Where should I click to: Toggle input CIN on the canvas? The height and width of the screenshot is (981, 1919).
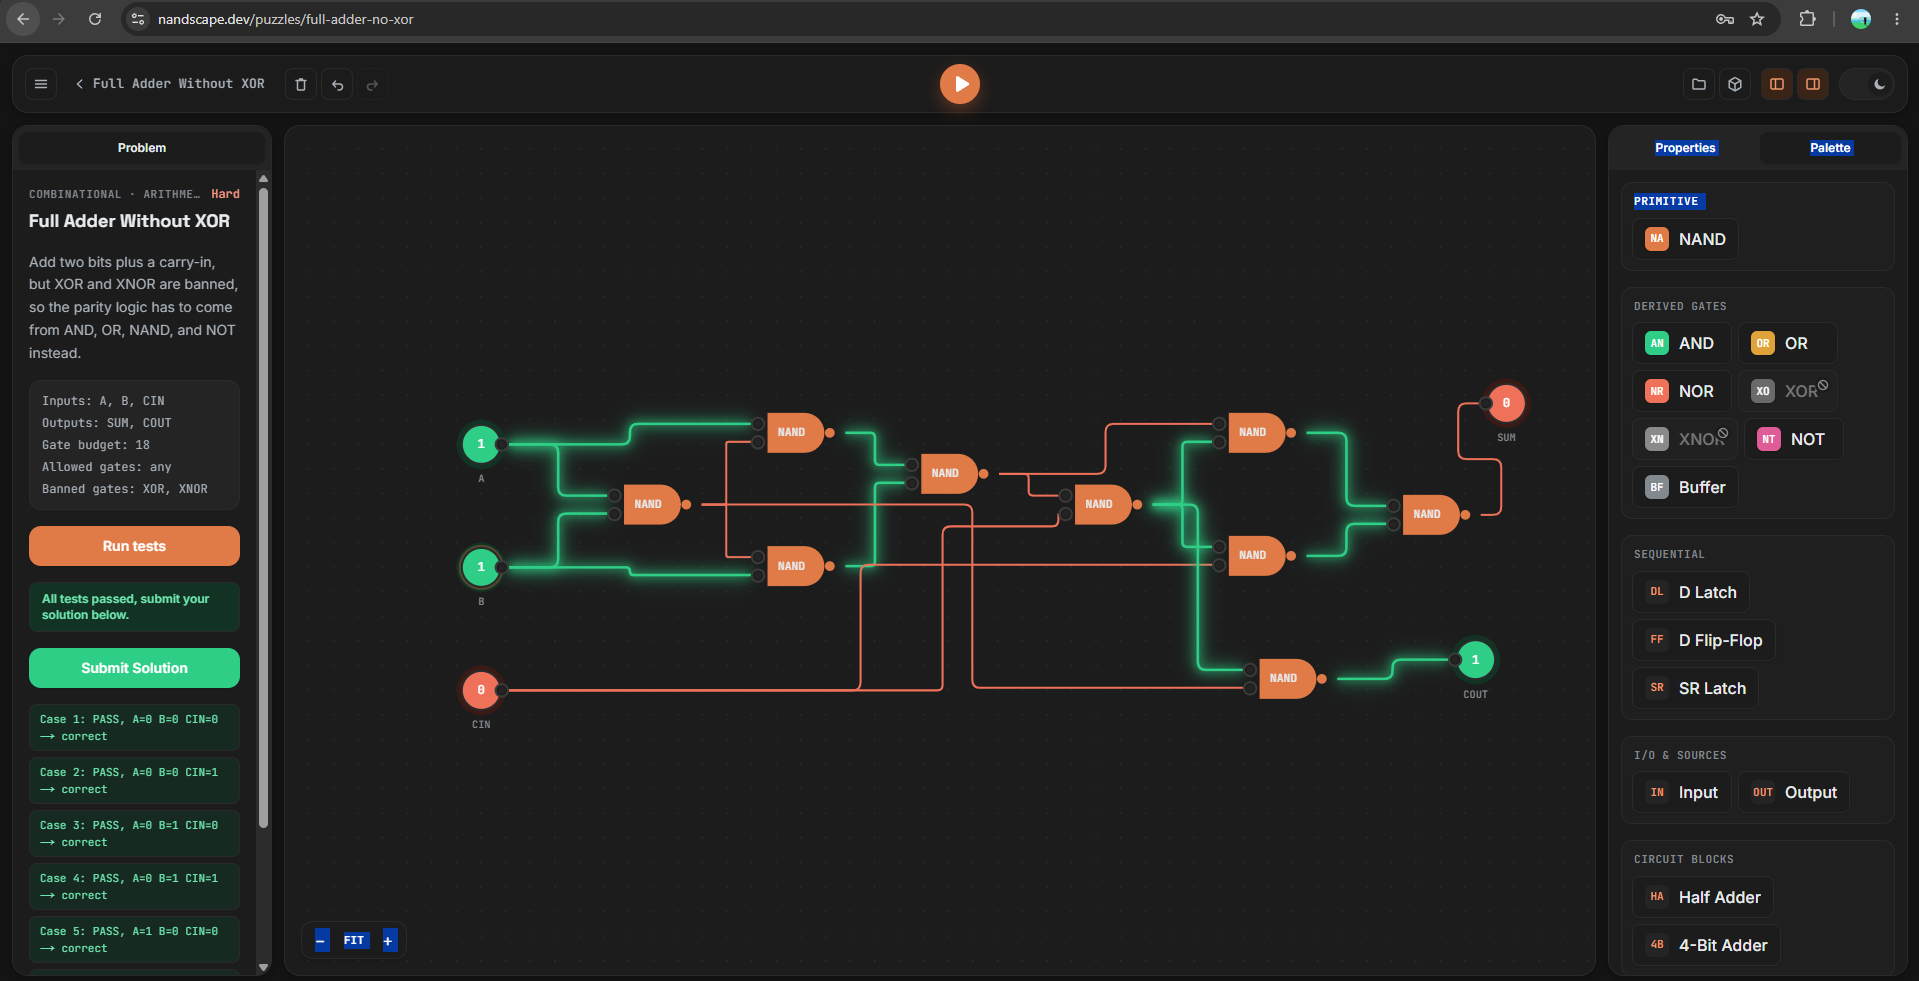click(481, 690)
